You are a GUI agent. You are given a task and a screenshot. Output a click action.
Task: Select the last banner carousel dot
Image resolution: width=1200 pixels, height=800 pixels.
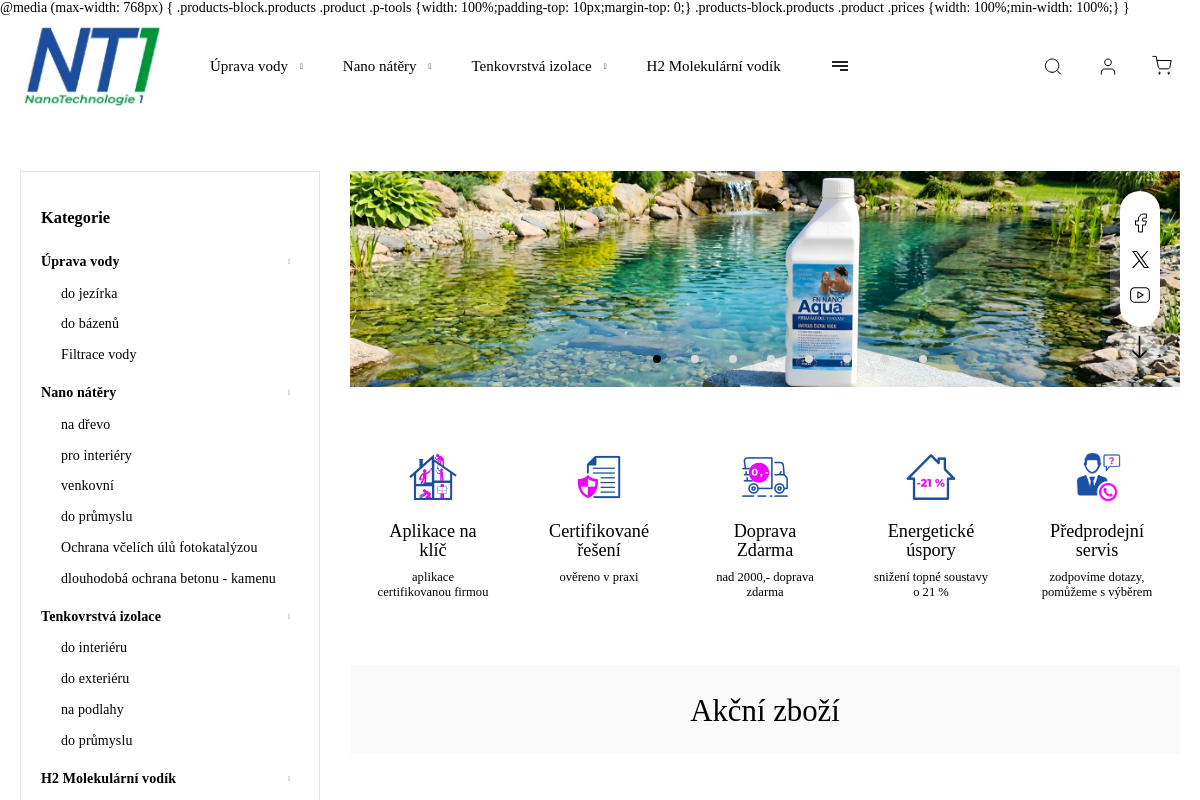(923, 359)
